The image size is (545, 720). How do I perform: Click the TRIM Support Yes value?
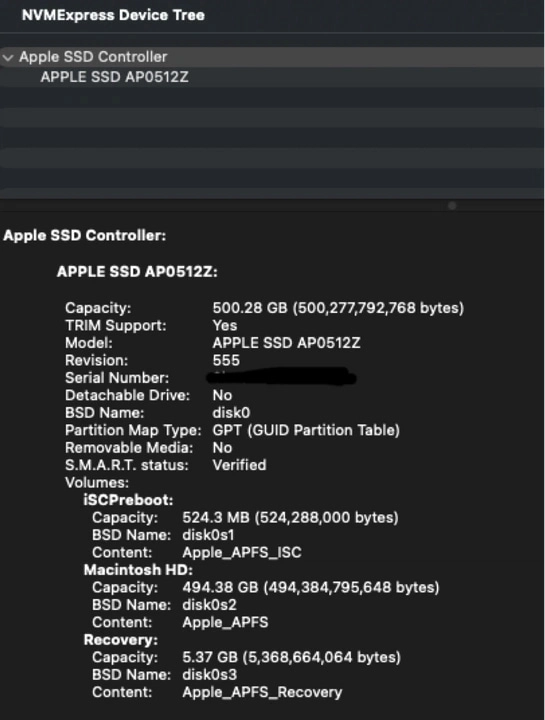click(x=225, y=325)
